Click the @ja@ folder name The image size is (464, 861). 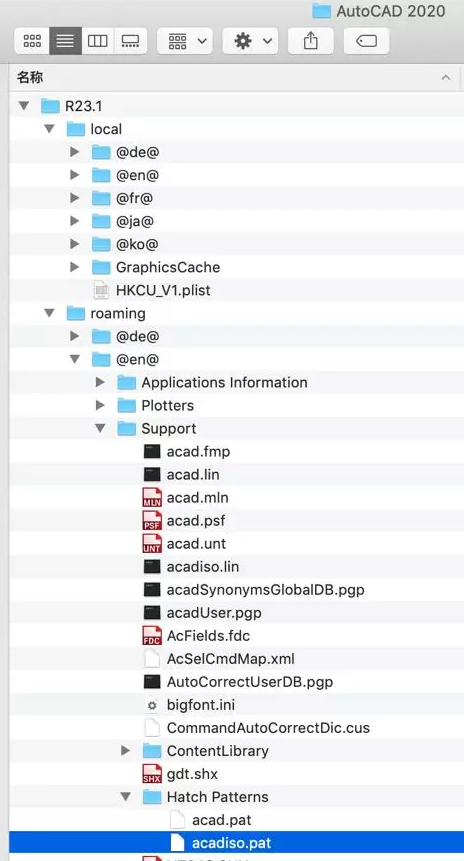(x=135, y=221)
